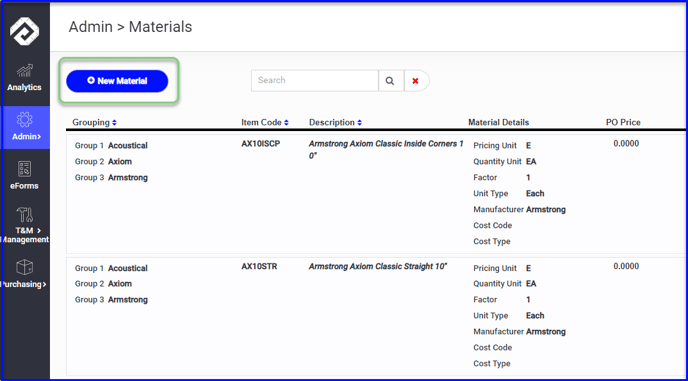This screenshot has width=688, height=381.
Task: Open Admin gear icon in sidebar
Action: coord(24,120)
